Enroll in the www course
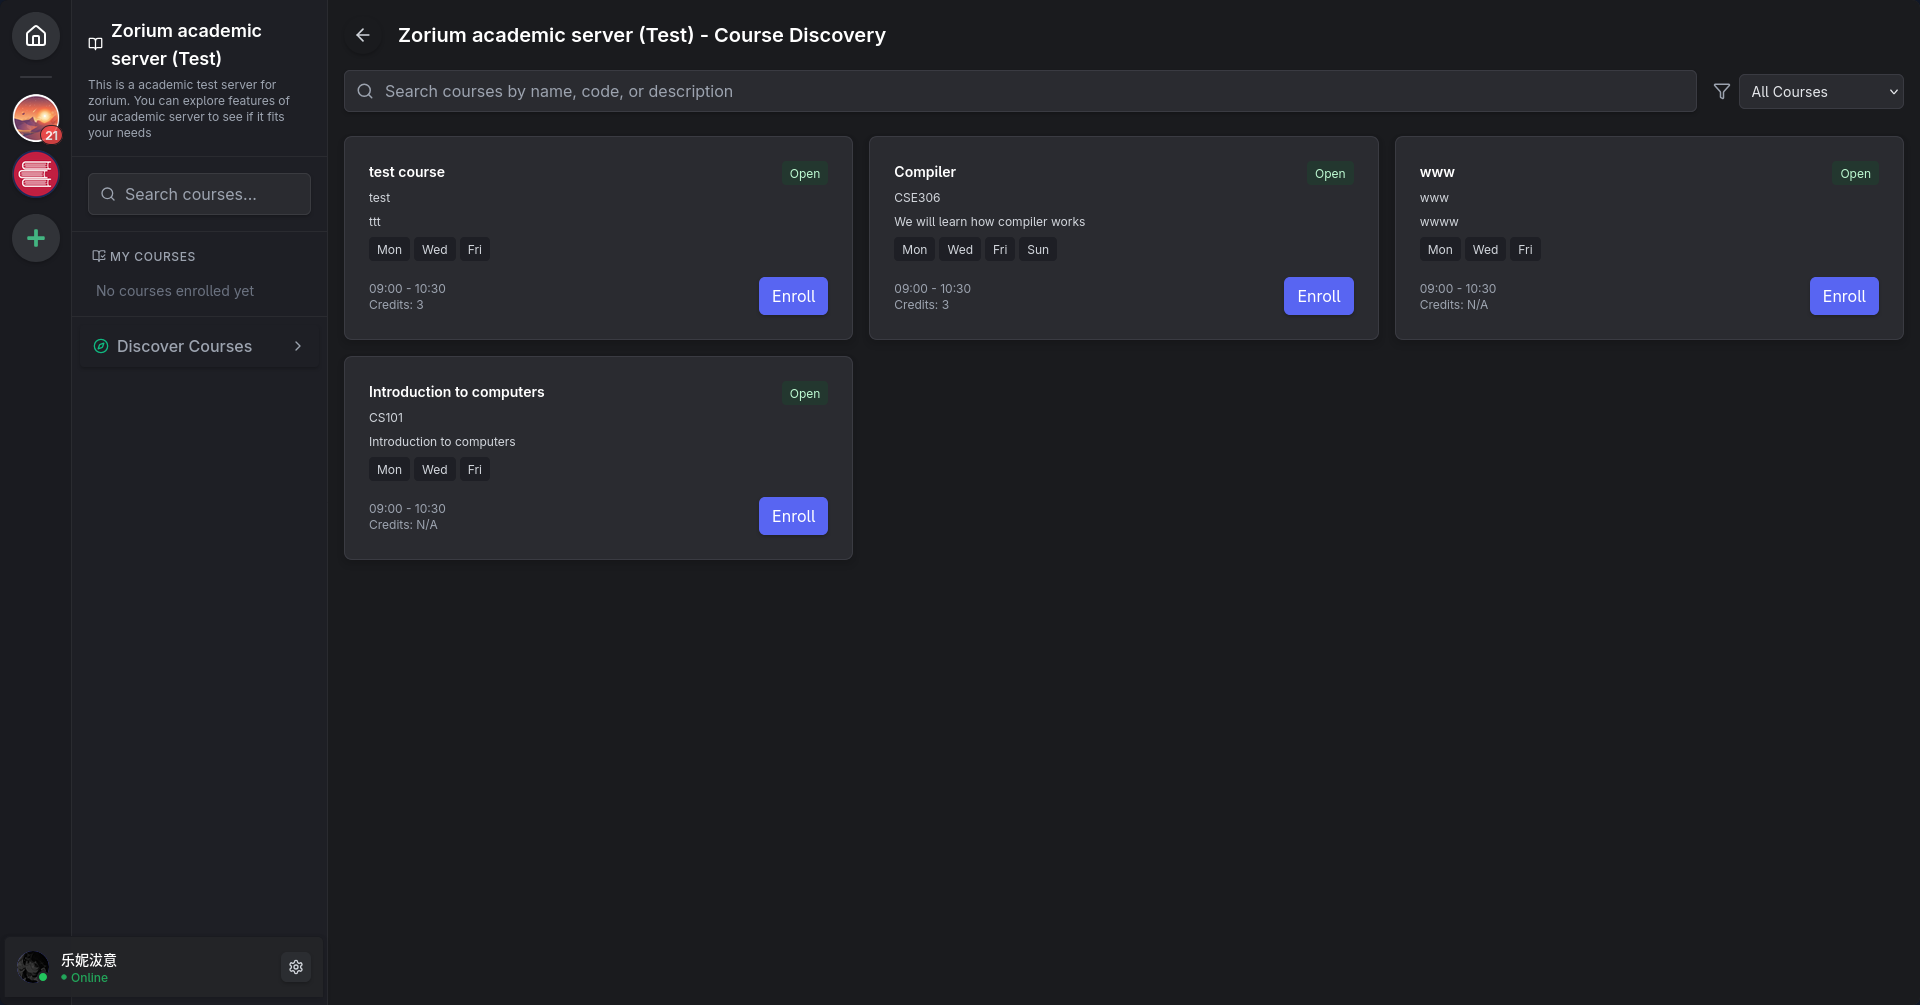 click(1843, 296)
